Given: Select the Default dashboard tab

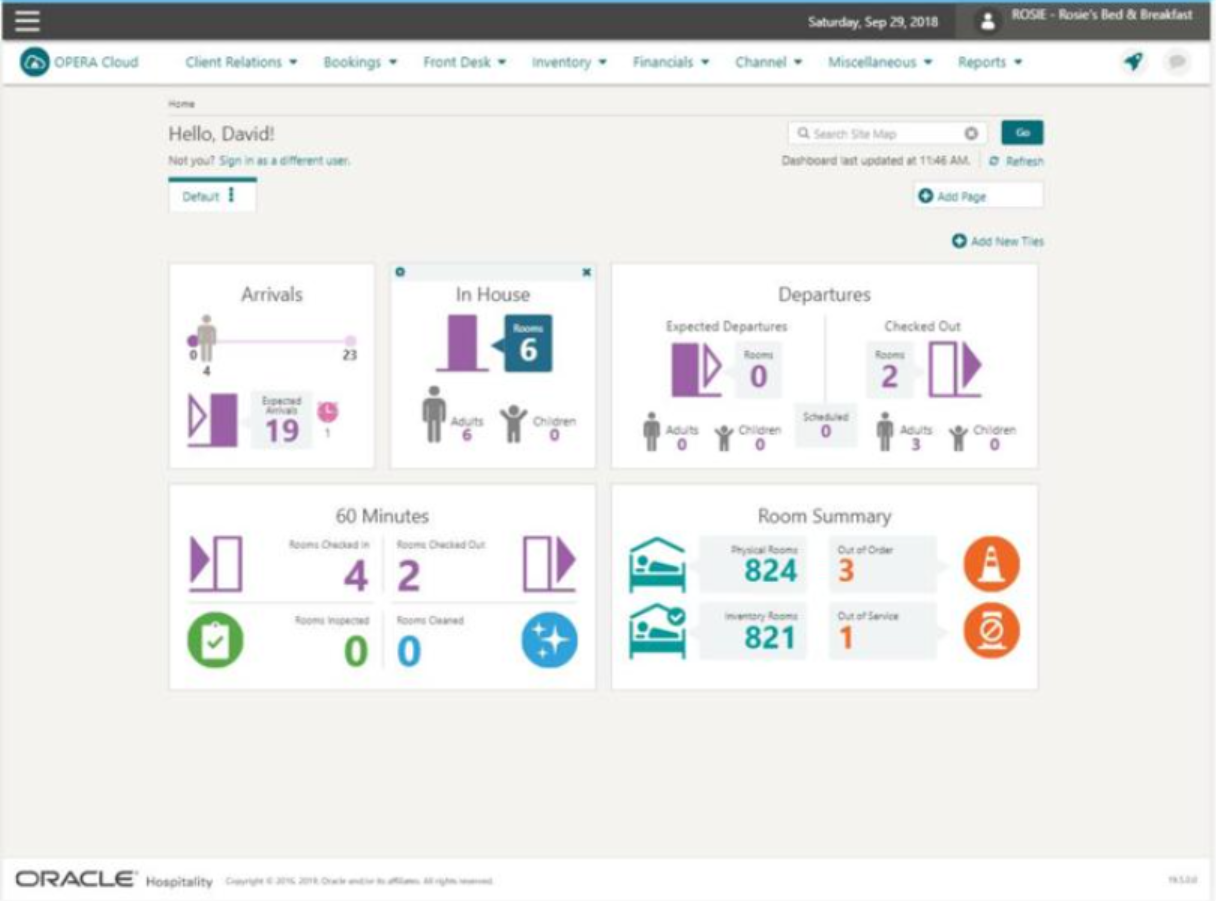Looking at the screenshot, I should pyautogui.click(x=212, y=196).
